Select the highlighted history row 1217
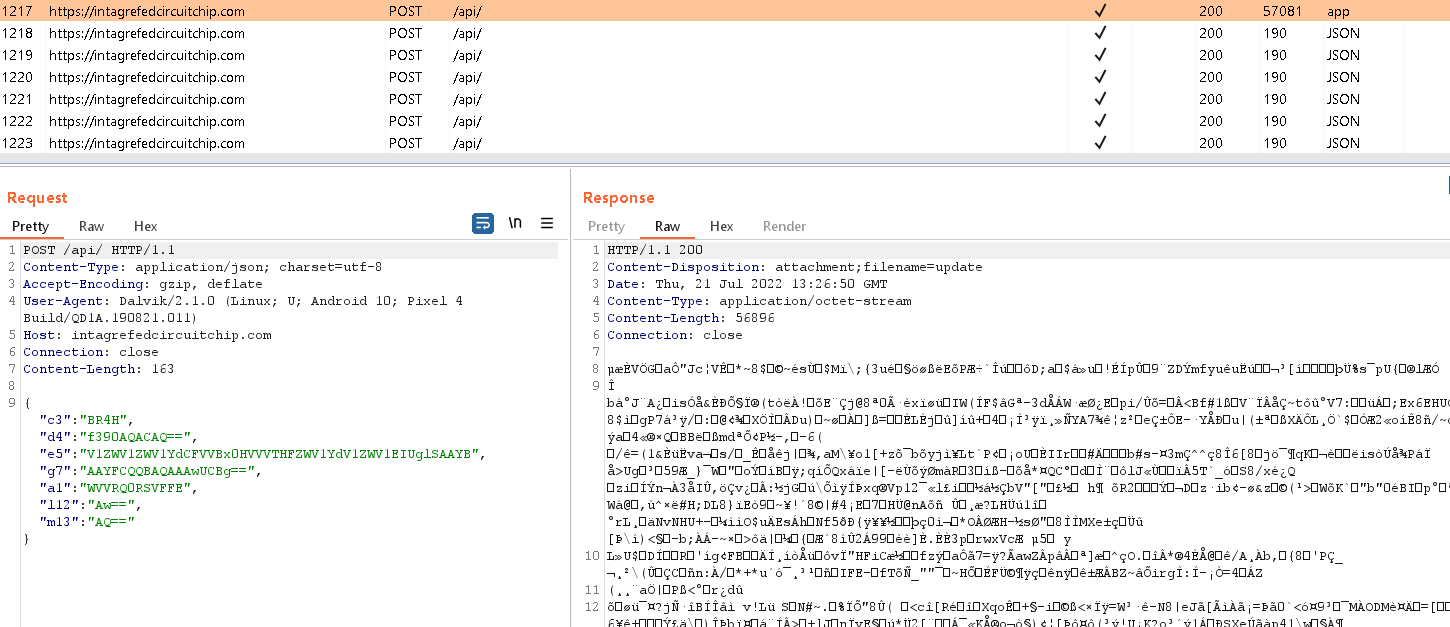The width and height of the screenshot is (1450, 627). (x=146, y=12)
